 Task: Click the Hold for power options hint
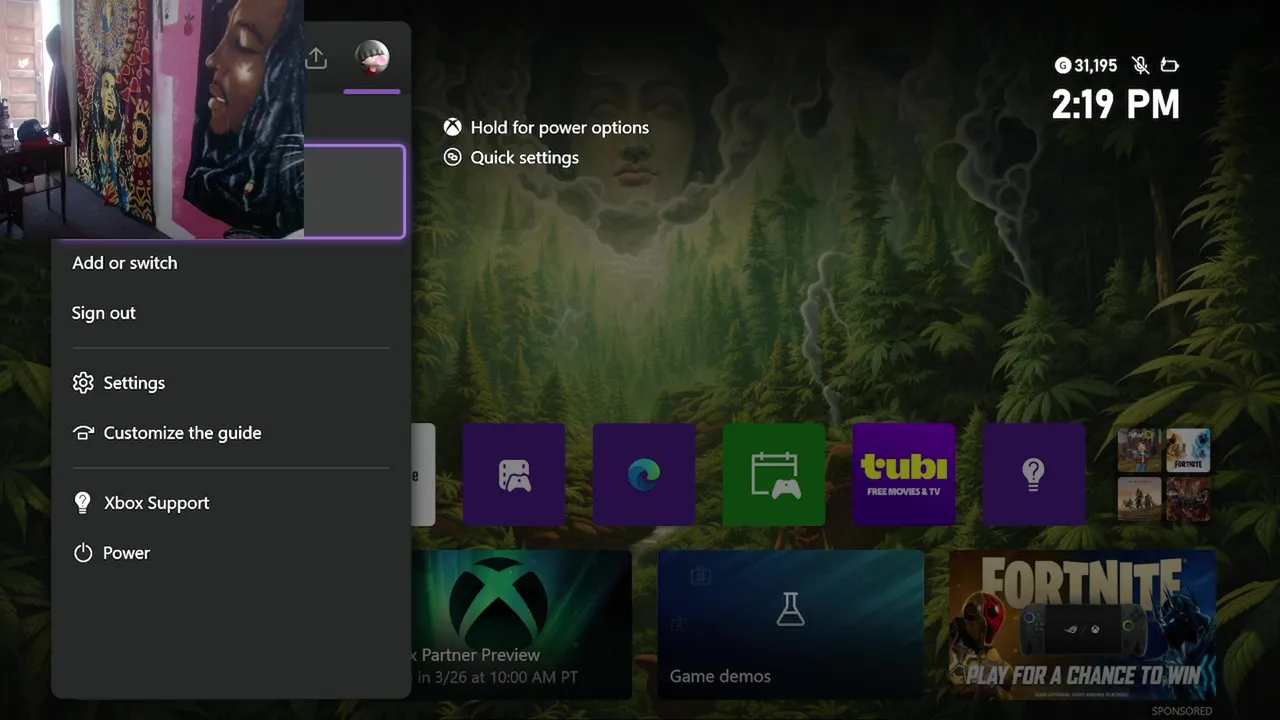coord(560,128)
